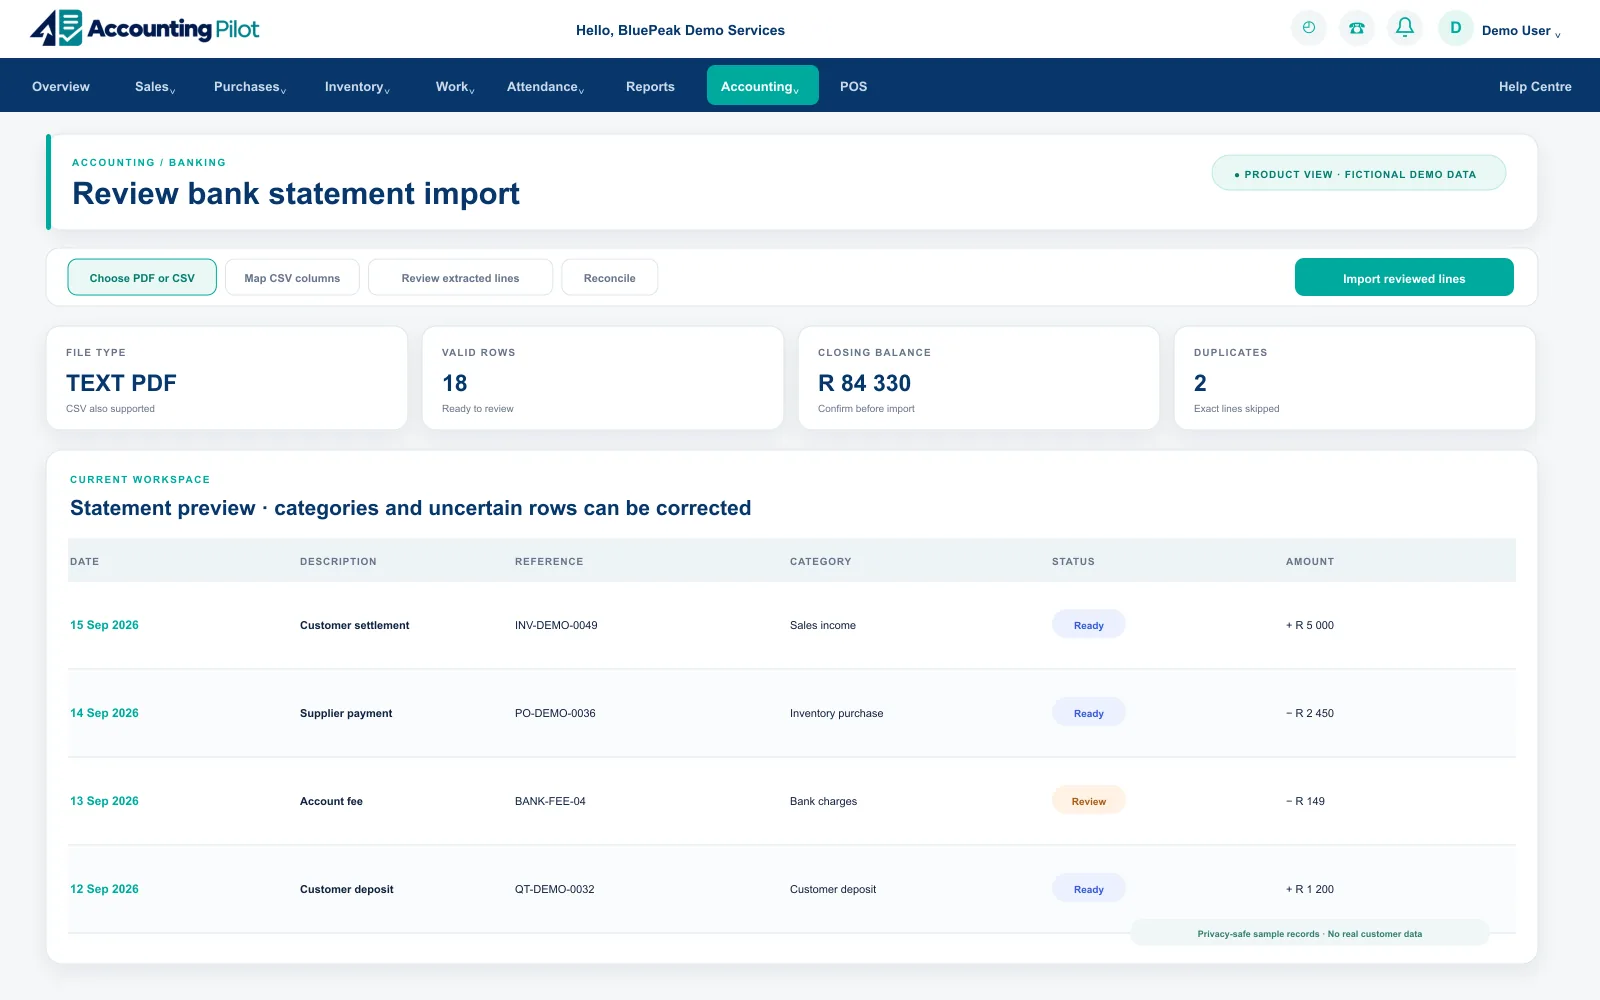Image resolution: width=1600 pixels, height=1000 pixels.
Task: Click the 13 Sep 2026 date
Action: tap(104, 801)
